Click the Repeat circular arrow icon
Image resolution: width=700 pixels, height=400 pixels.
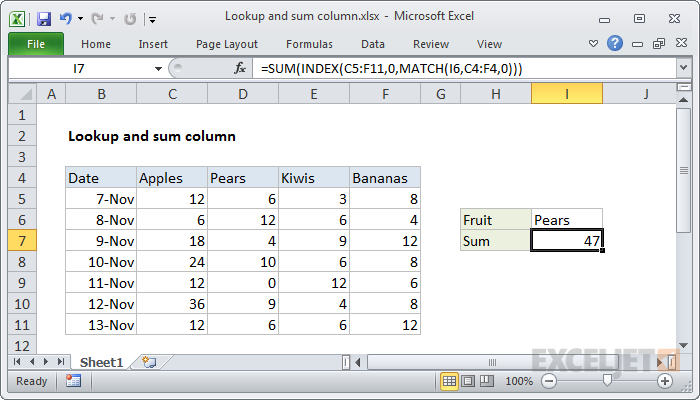click(129, 19)
